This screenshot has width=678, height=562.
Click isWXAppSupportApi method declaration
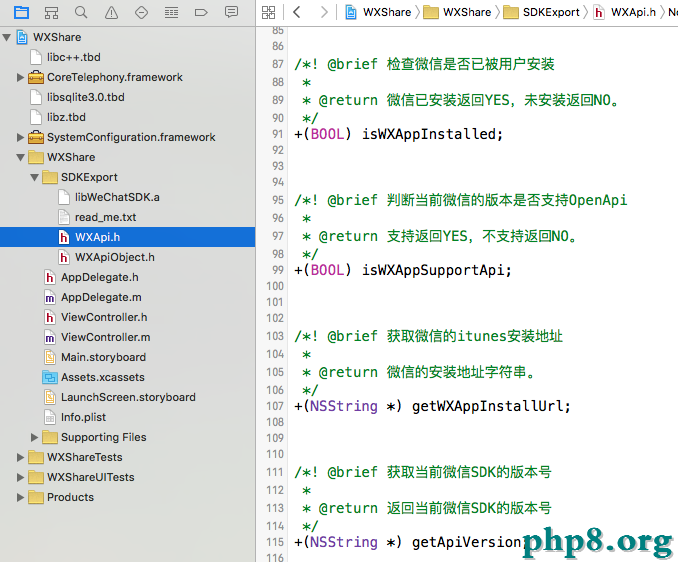[437, 270]
